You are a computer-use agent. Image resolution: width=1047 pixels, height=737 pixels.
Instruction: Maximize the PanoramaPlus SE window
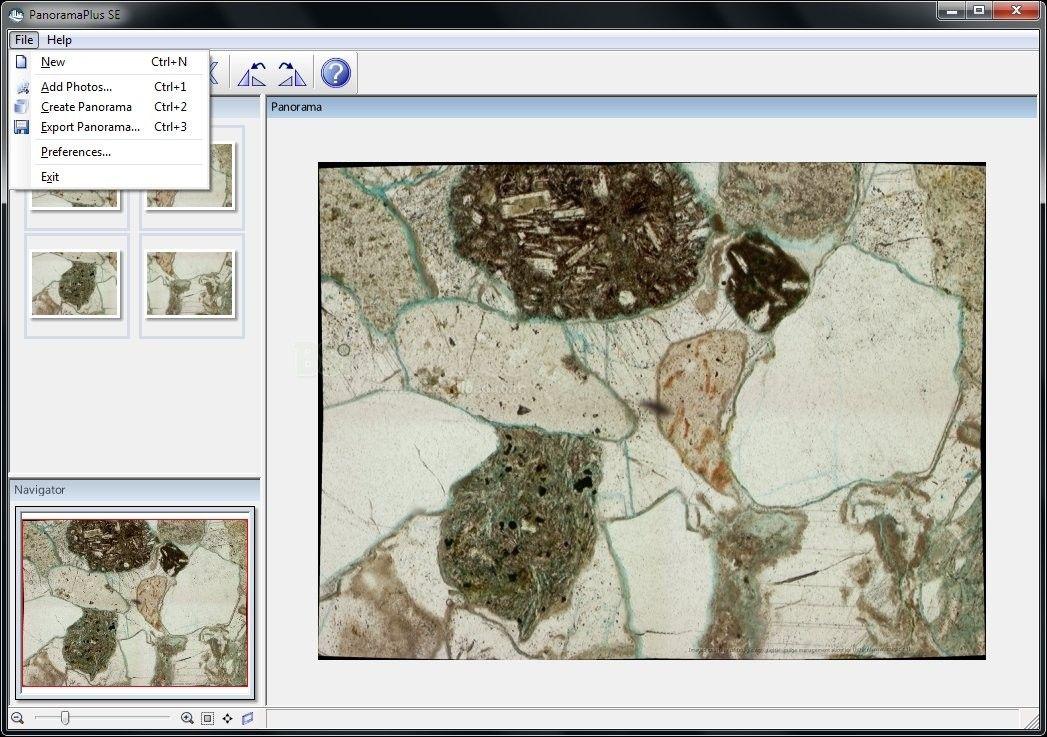(979, 11)
